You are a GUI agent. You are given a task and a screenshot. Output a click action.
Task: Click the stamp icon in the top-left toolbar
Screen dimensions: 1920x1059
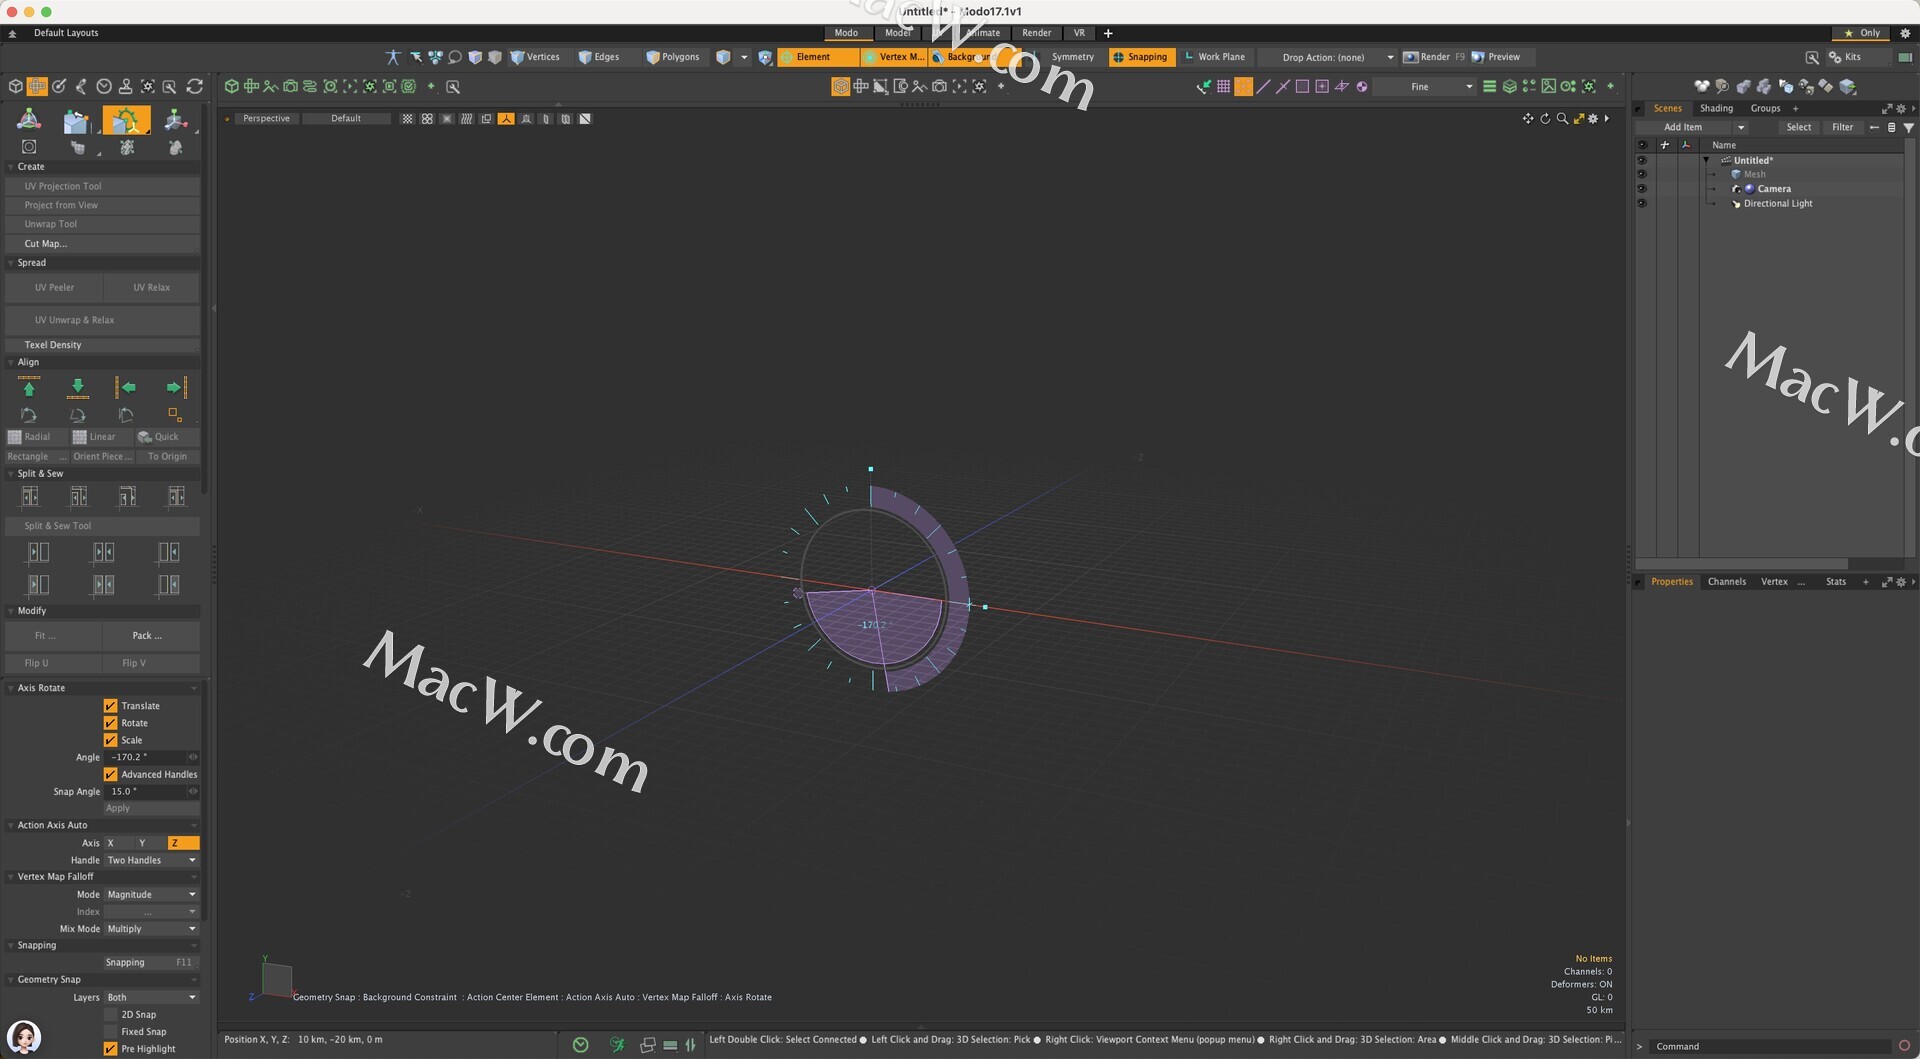point(125,87)
